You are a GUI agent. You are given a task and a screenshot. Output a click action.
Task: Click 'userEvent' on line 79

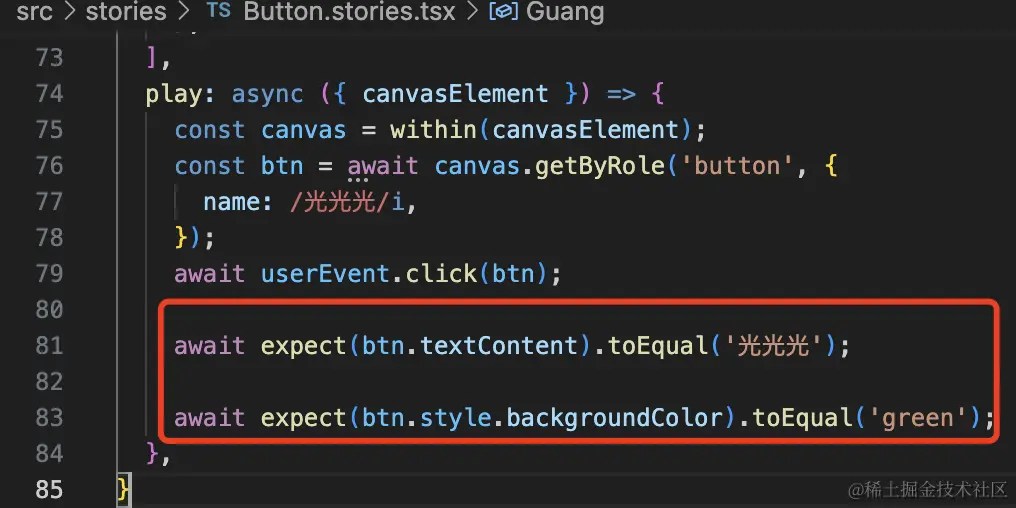pos(325,274)
